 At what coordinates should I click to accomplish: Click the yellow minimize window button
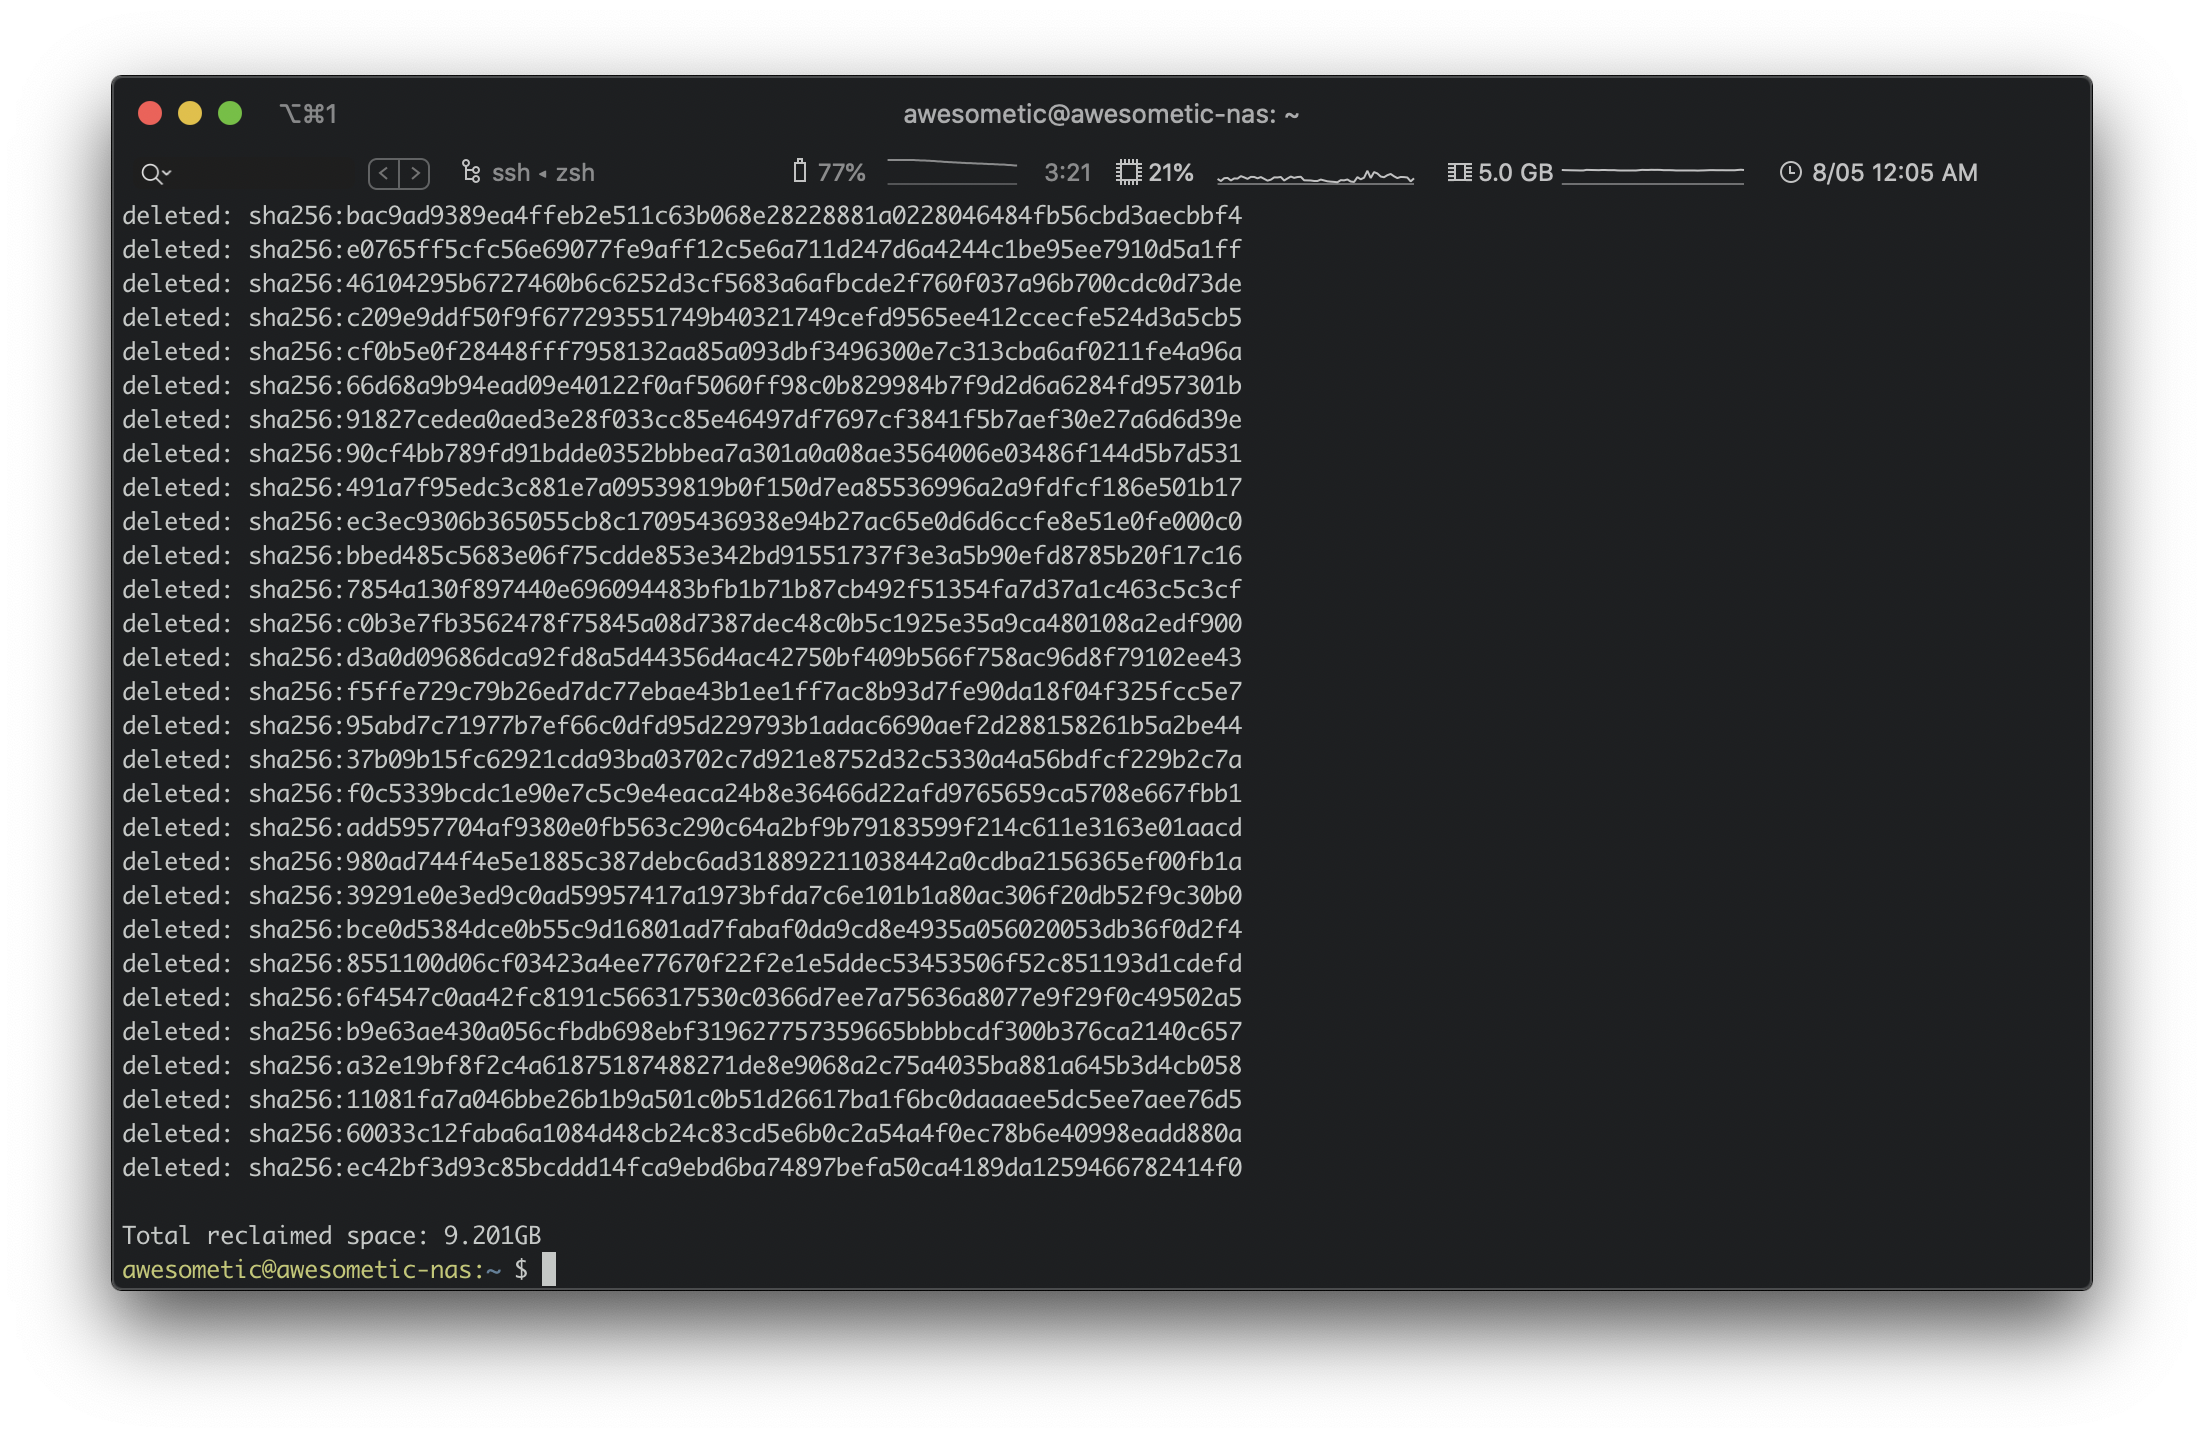[190, 113]
